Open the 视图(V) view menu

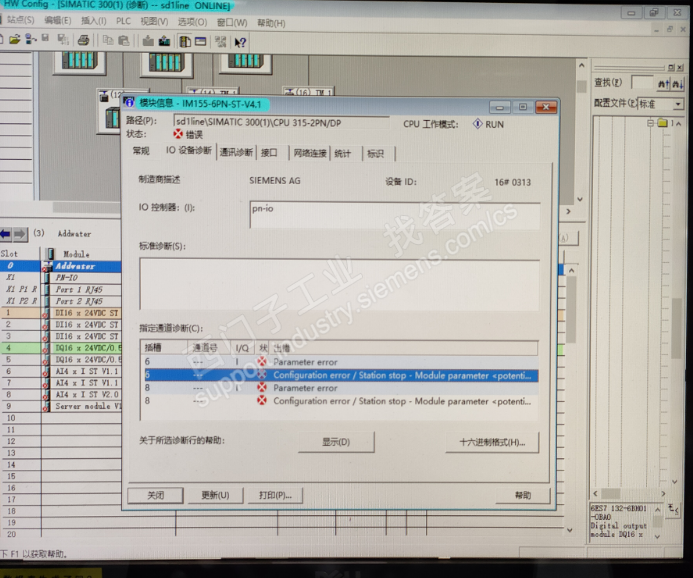154,22
